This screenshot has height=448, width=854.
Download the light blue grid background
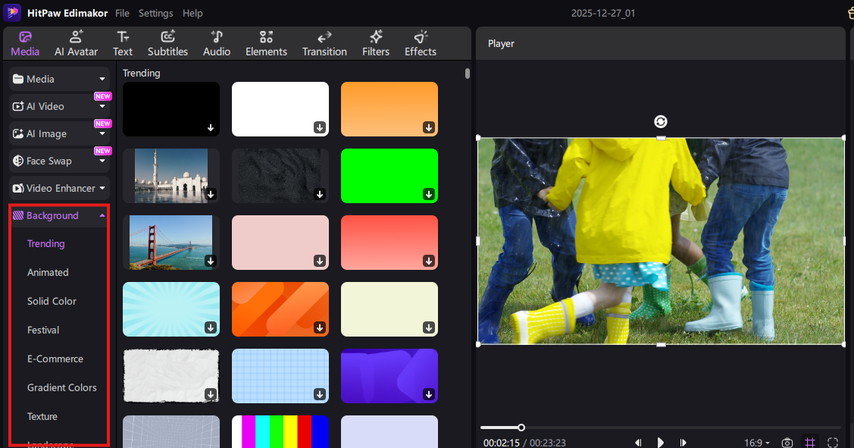tap(320, 394)
